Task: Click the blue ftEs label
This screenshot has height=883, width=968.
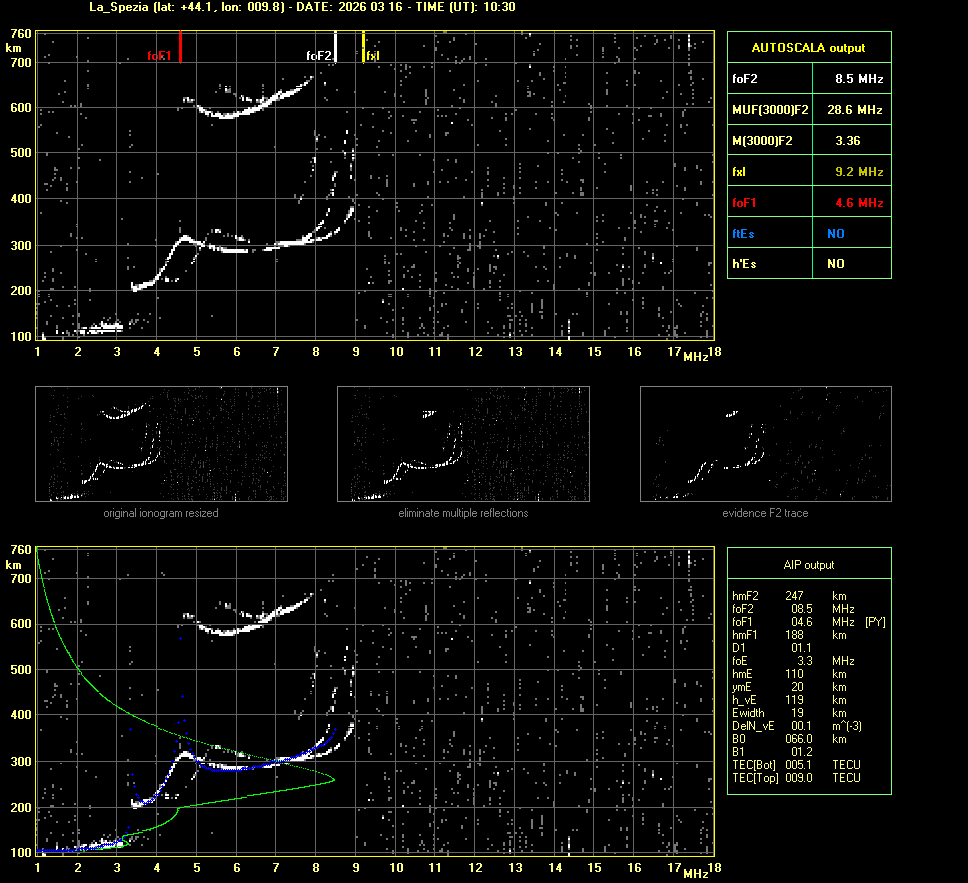Action: click(x=743, y=234)
